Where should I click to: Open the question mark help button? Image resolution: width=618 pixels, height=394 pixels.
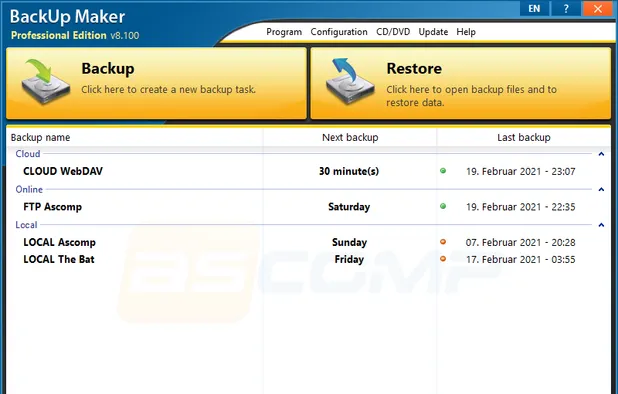[x=566, y=8]
